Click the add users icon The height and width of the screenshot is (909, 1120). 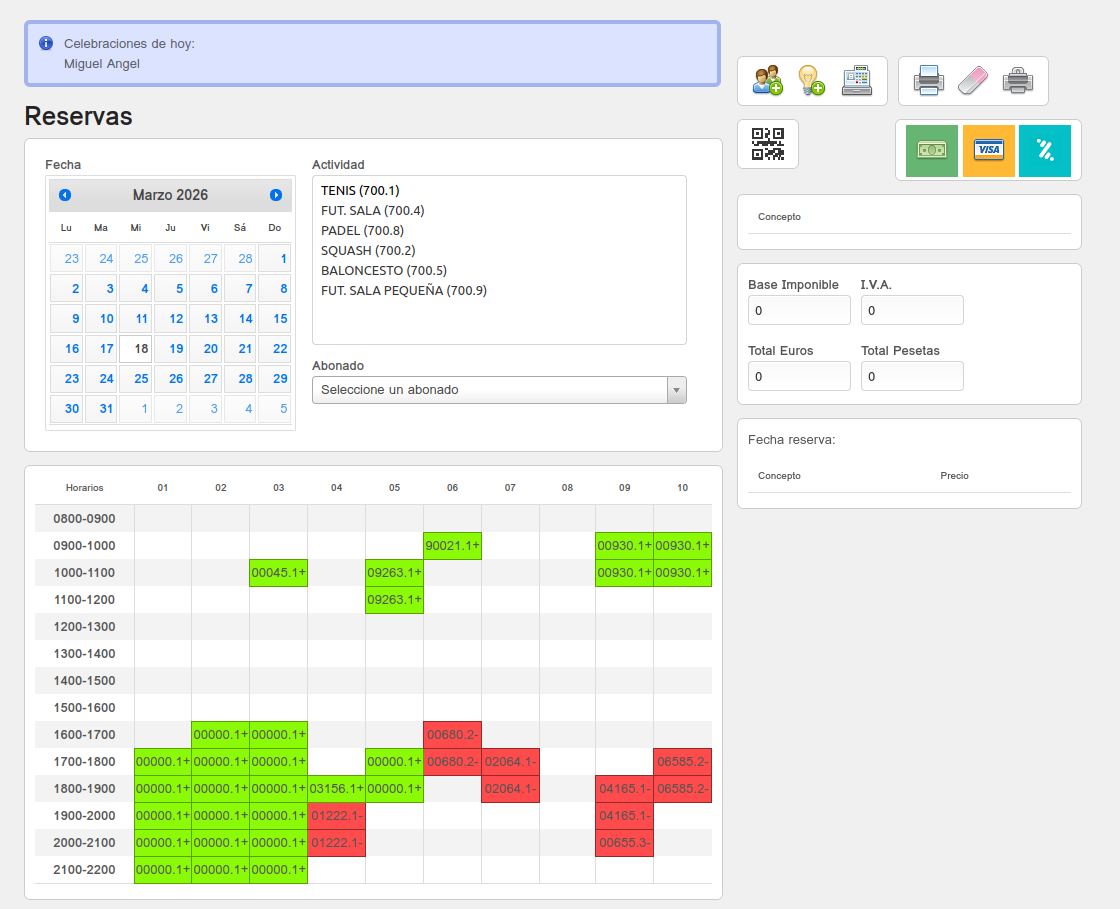click(x=768, y=80)
